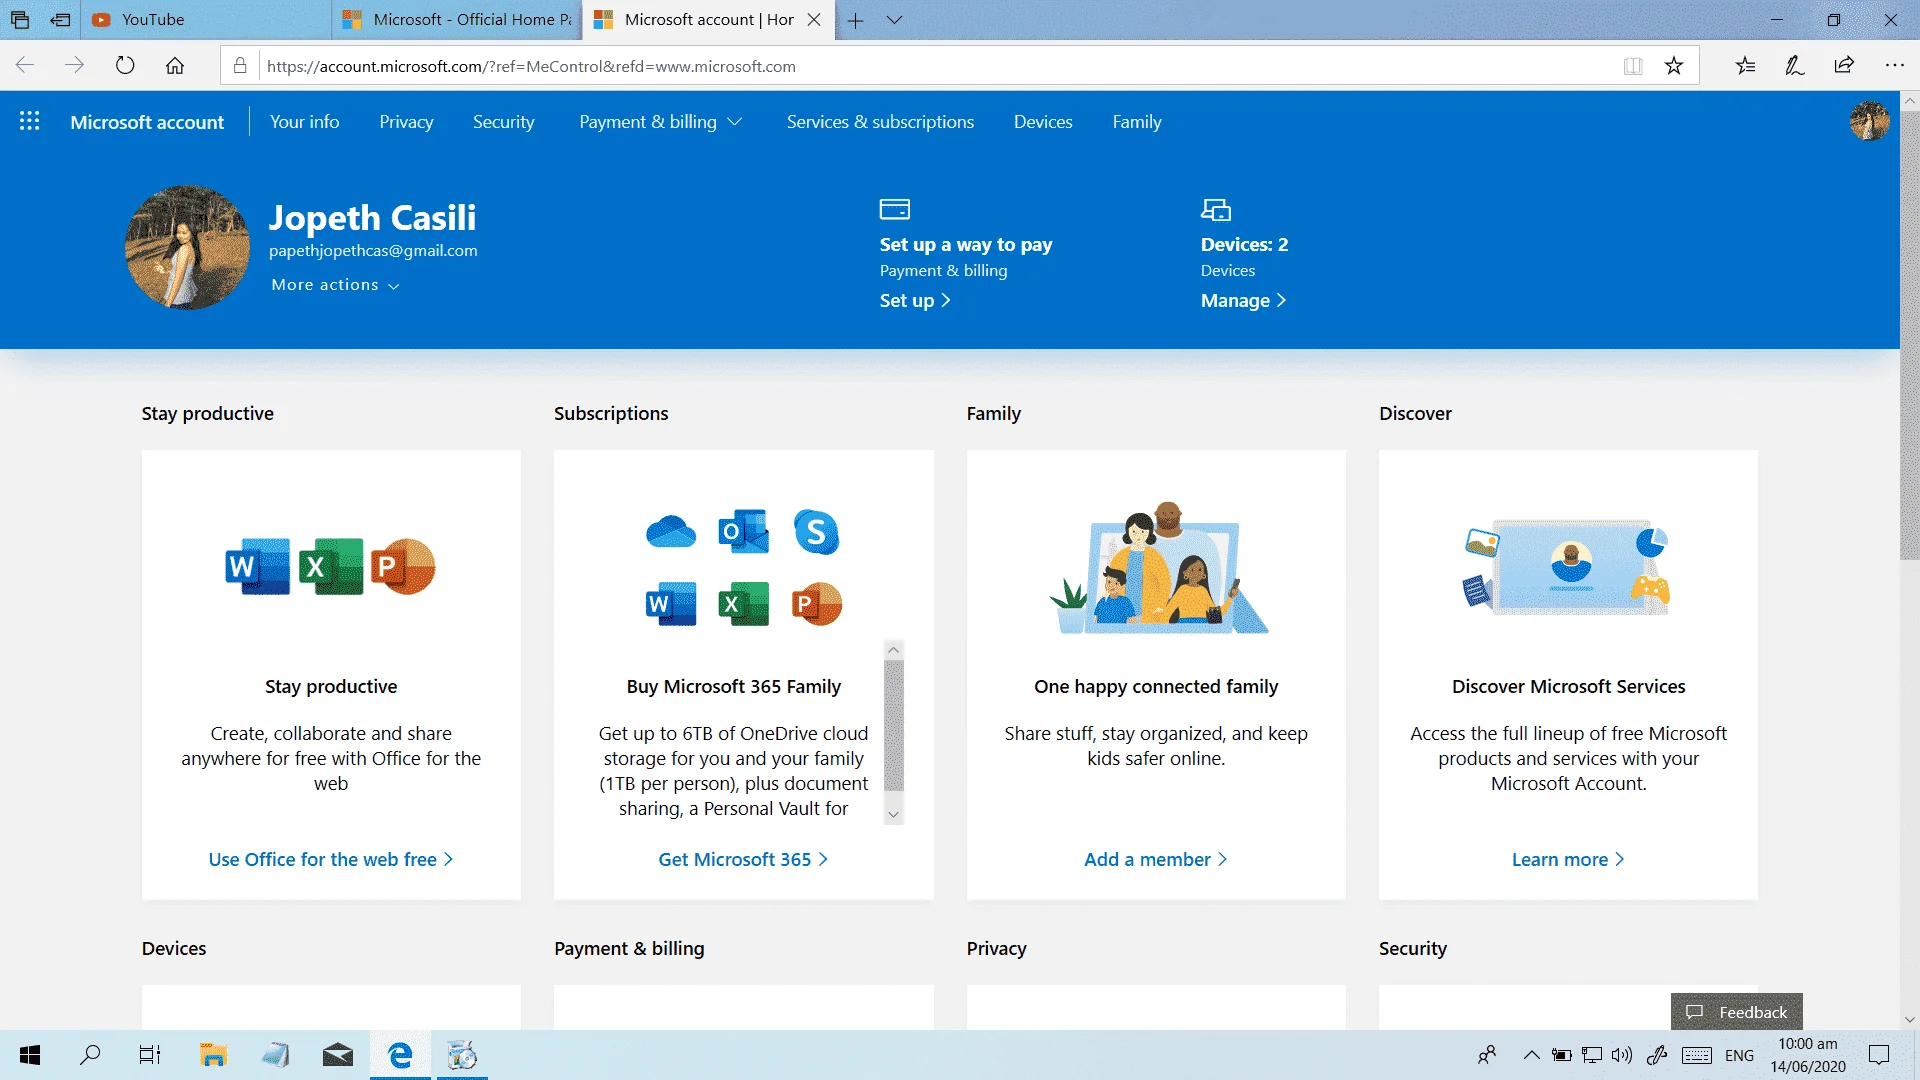This screenshot has height=1080, width=1920.
Task: Click the profile photo of Jopeth Casili
Action: coord(187,247)
